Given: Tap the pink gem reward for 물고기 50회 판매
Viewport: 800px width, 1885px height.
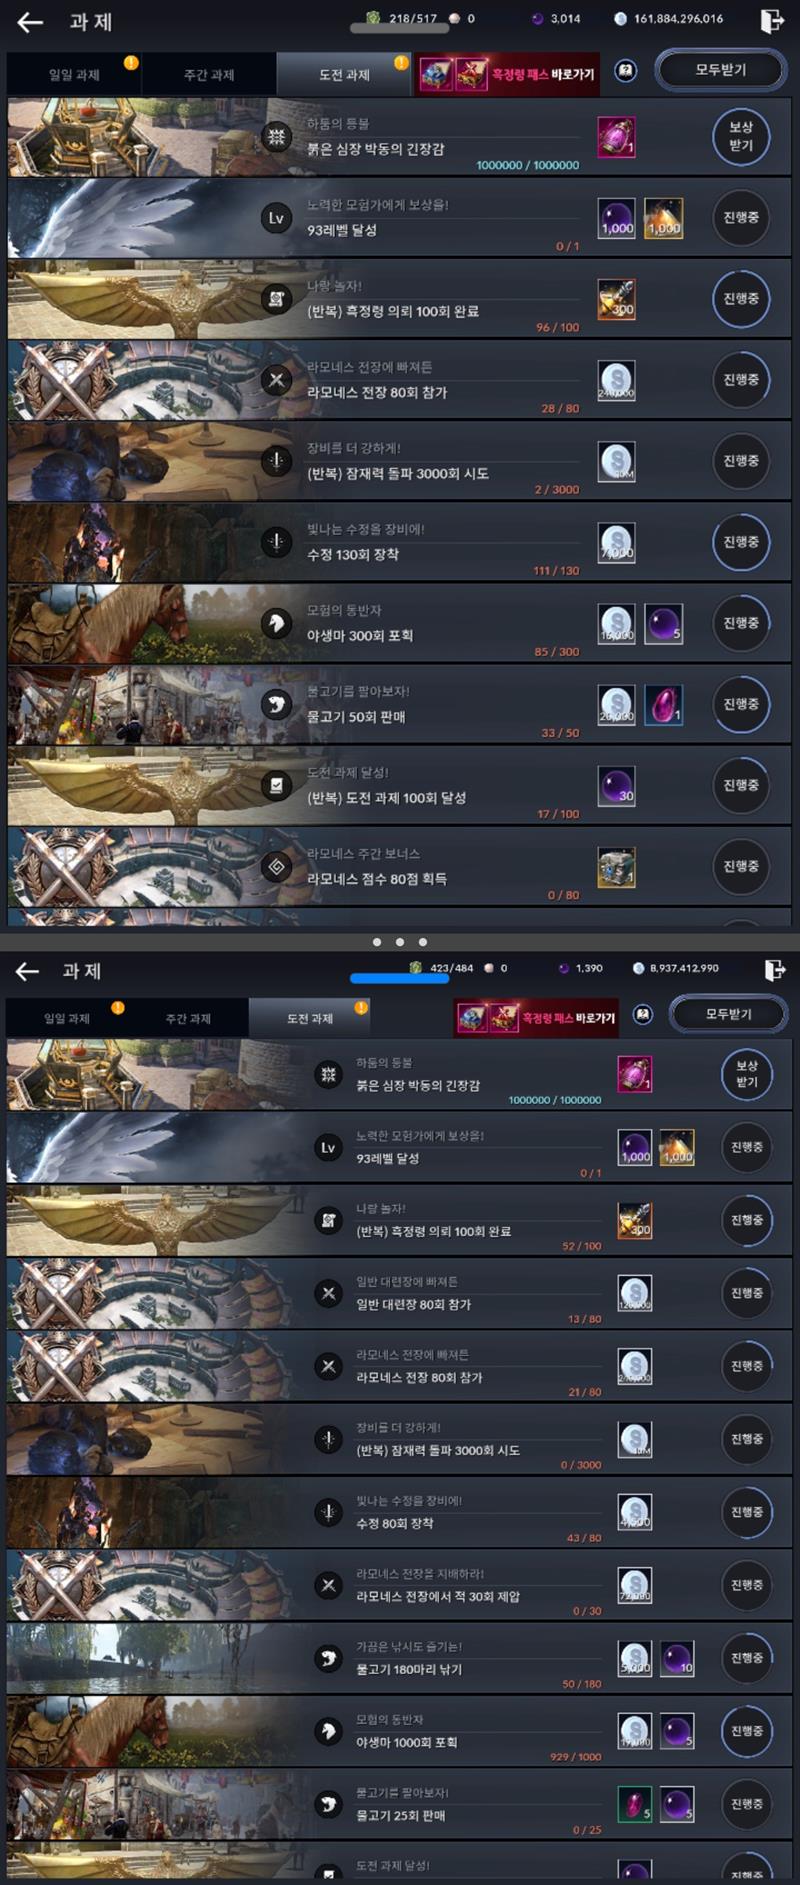Looking at the screenshot, I should [663, 705].
